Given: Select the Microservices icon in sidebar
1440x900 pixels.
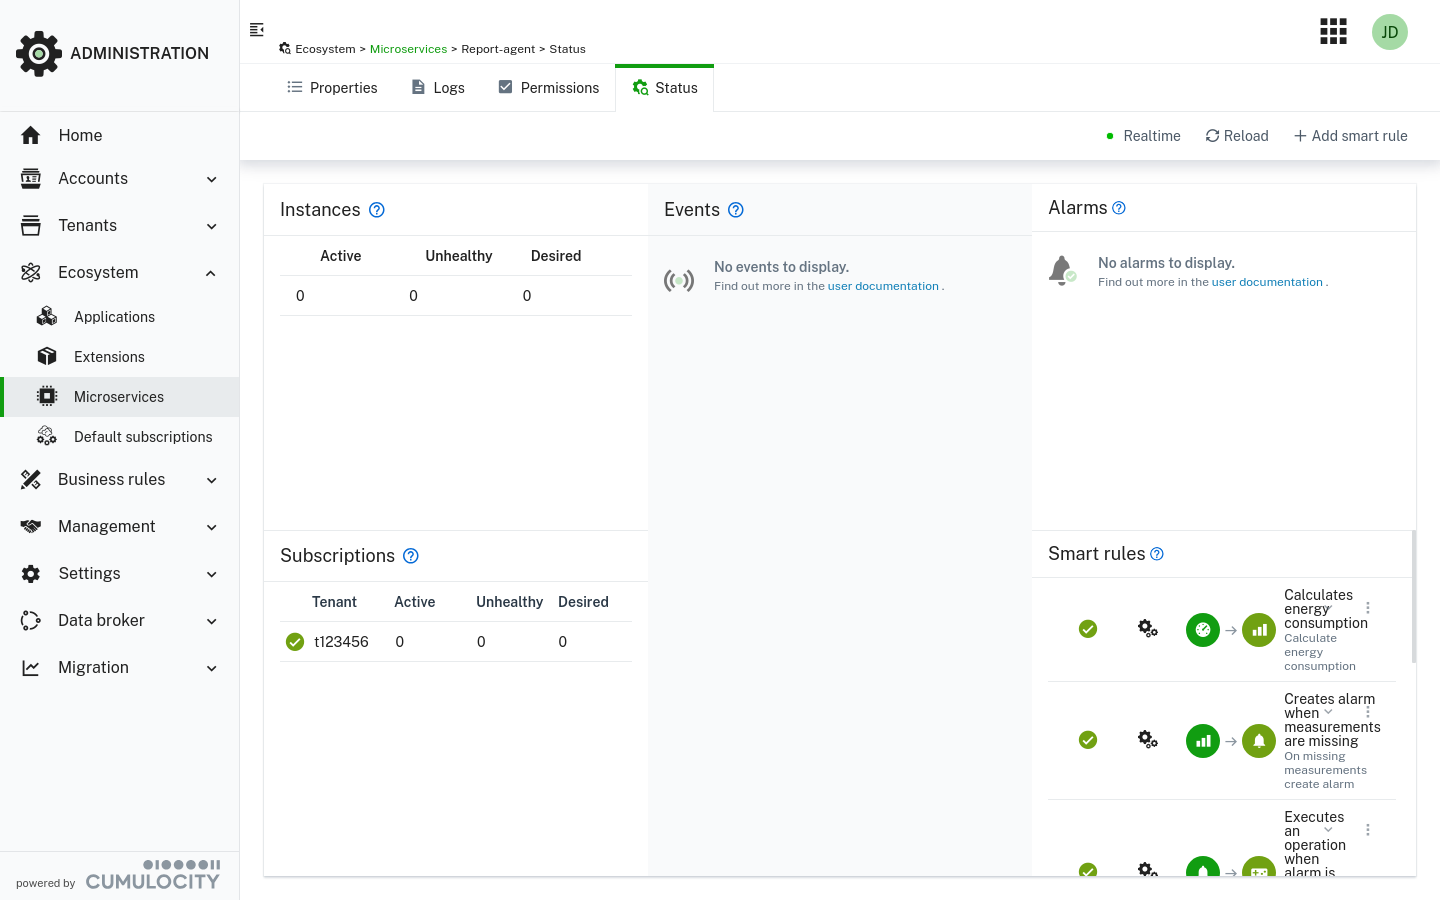Looking at the screenshot, I should pos(47,396).
